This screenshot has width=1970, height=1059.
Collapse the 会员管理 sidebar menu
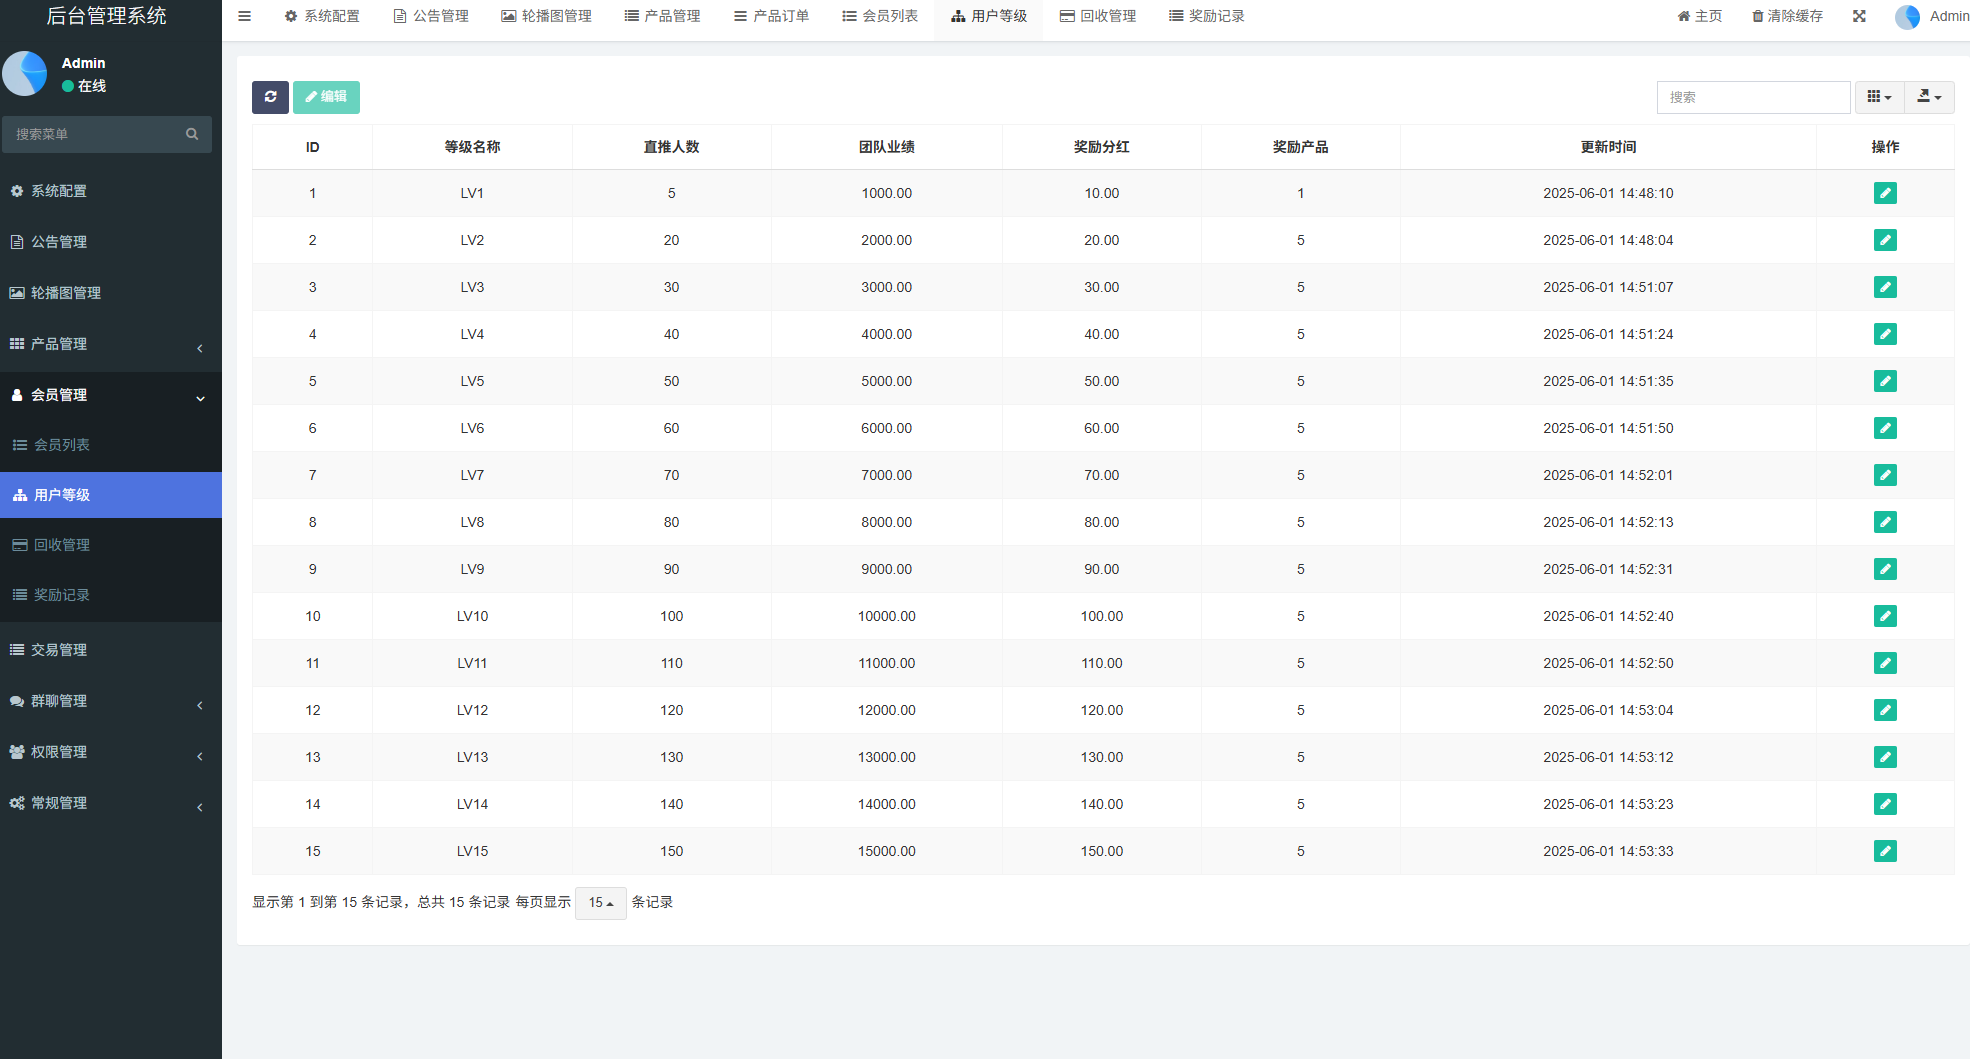(110, 395)
